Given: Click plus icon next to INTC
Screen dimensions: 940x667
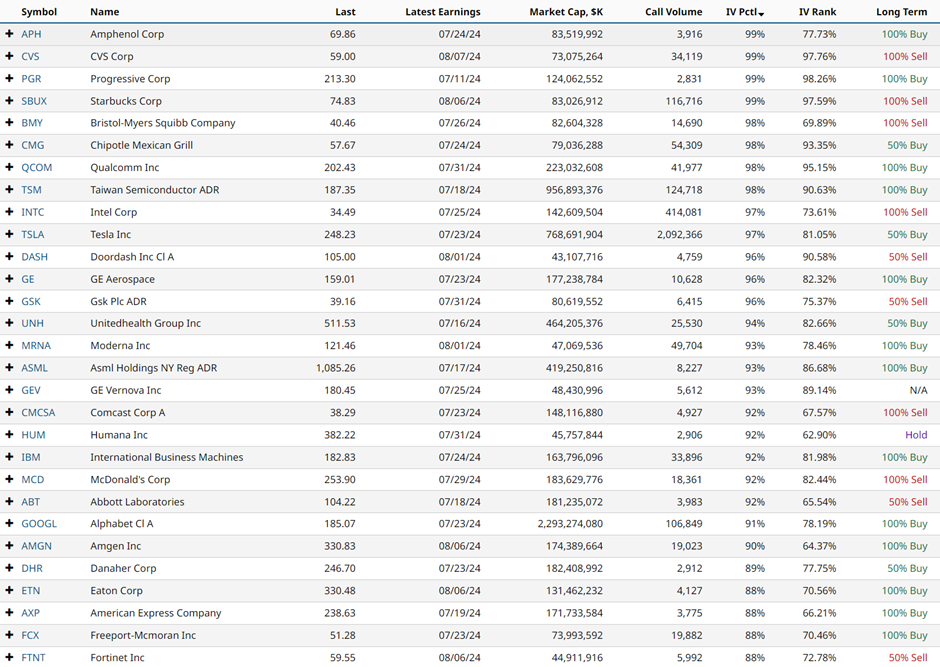Looking at the screenshot, I should click(10, 212).
